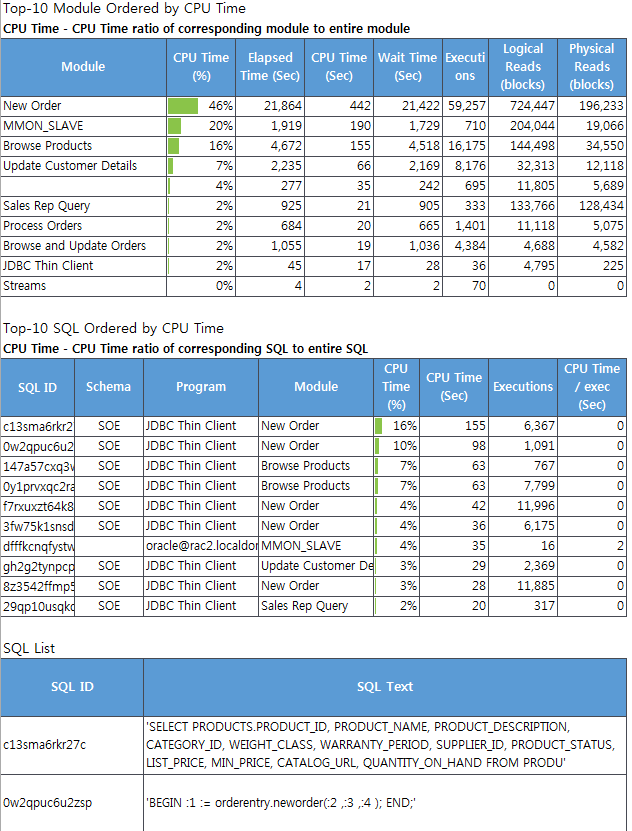Click logical reads value 724,447

[x=532, y=106]
